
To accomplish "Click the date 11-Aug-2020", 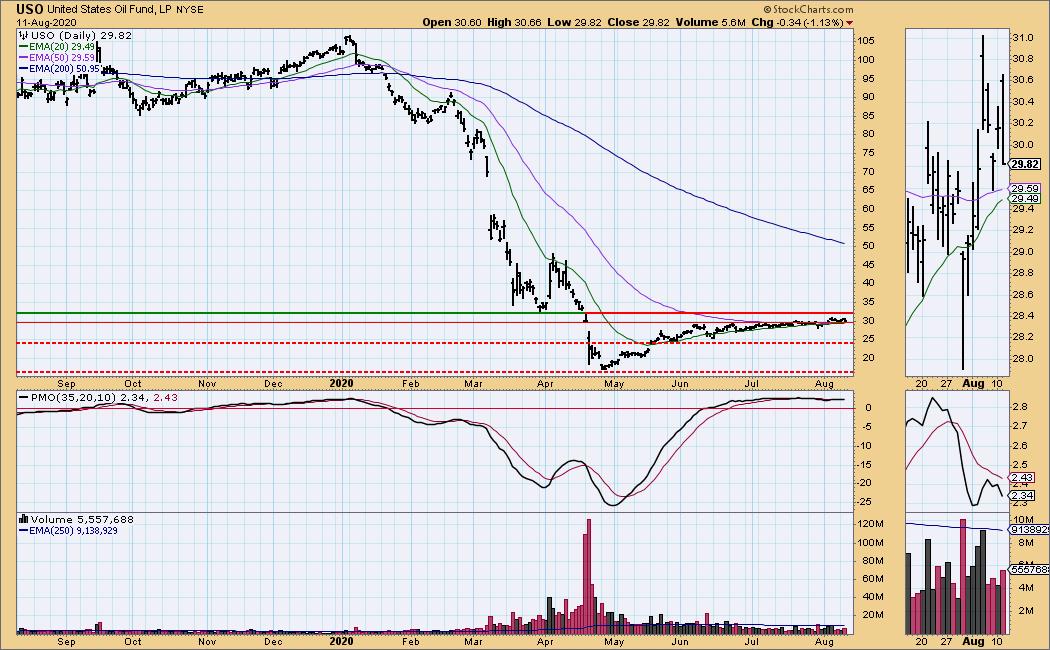I will coord(47,22).
